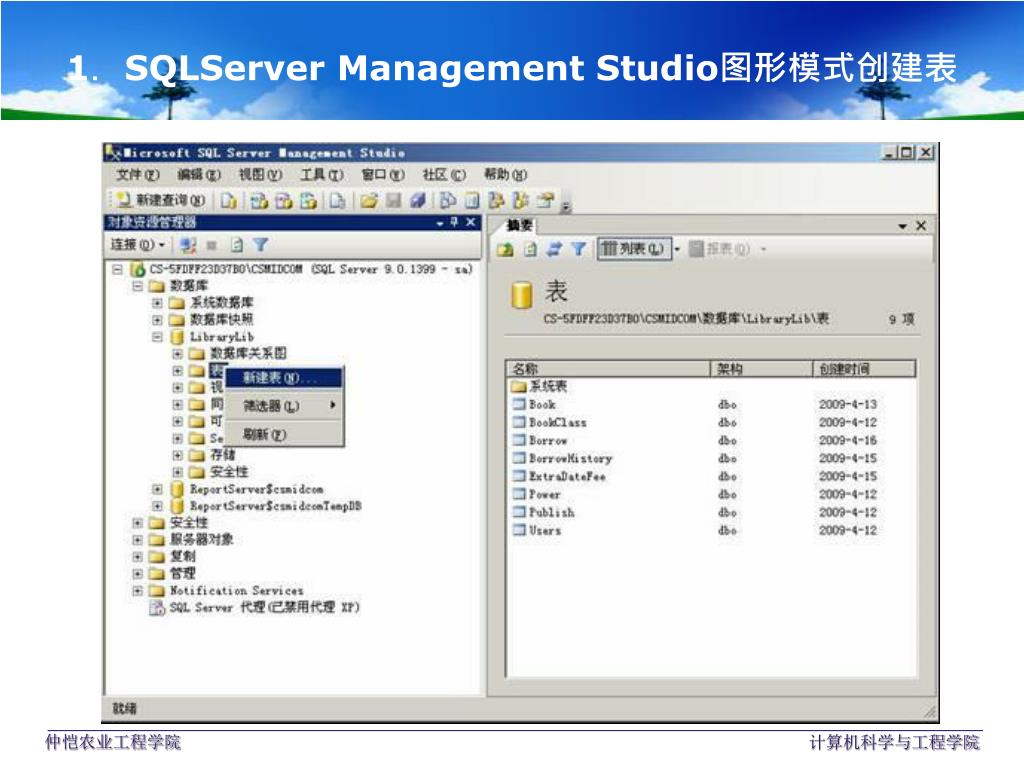Open the 文件 menu
This screenshot has width=1024, height=768.
[138, 175]
